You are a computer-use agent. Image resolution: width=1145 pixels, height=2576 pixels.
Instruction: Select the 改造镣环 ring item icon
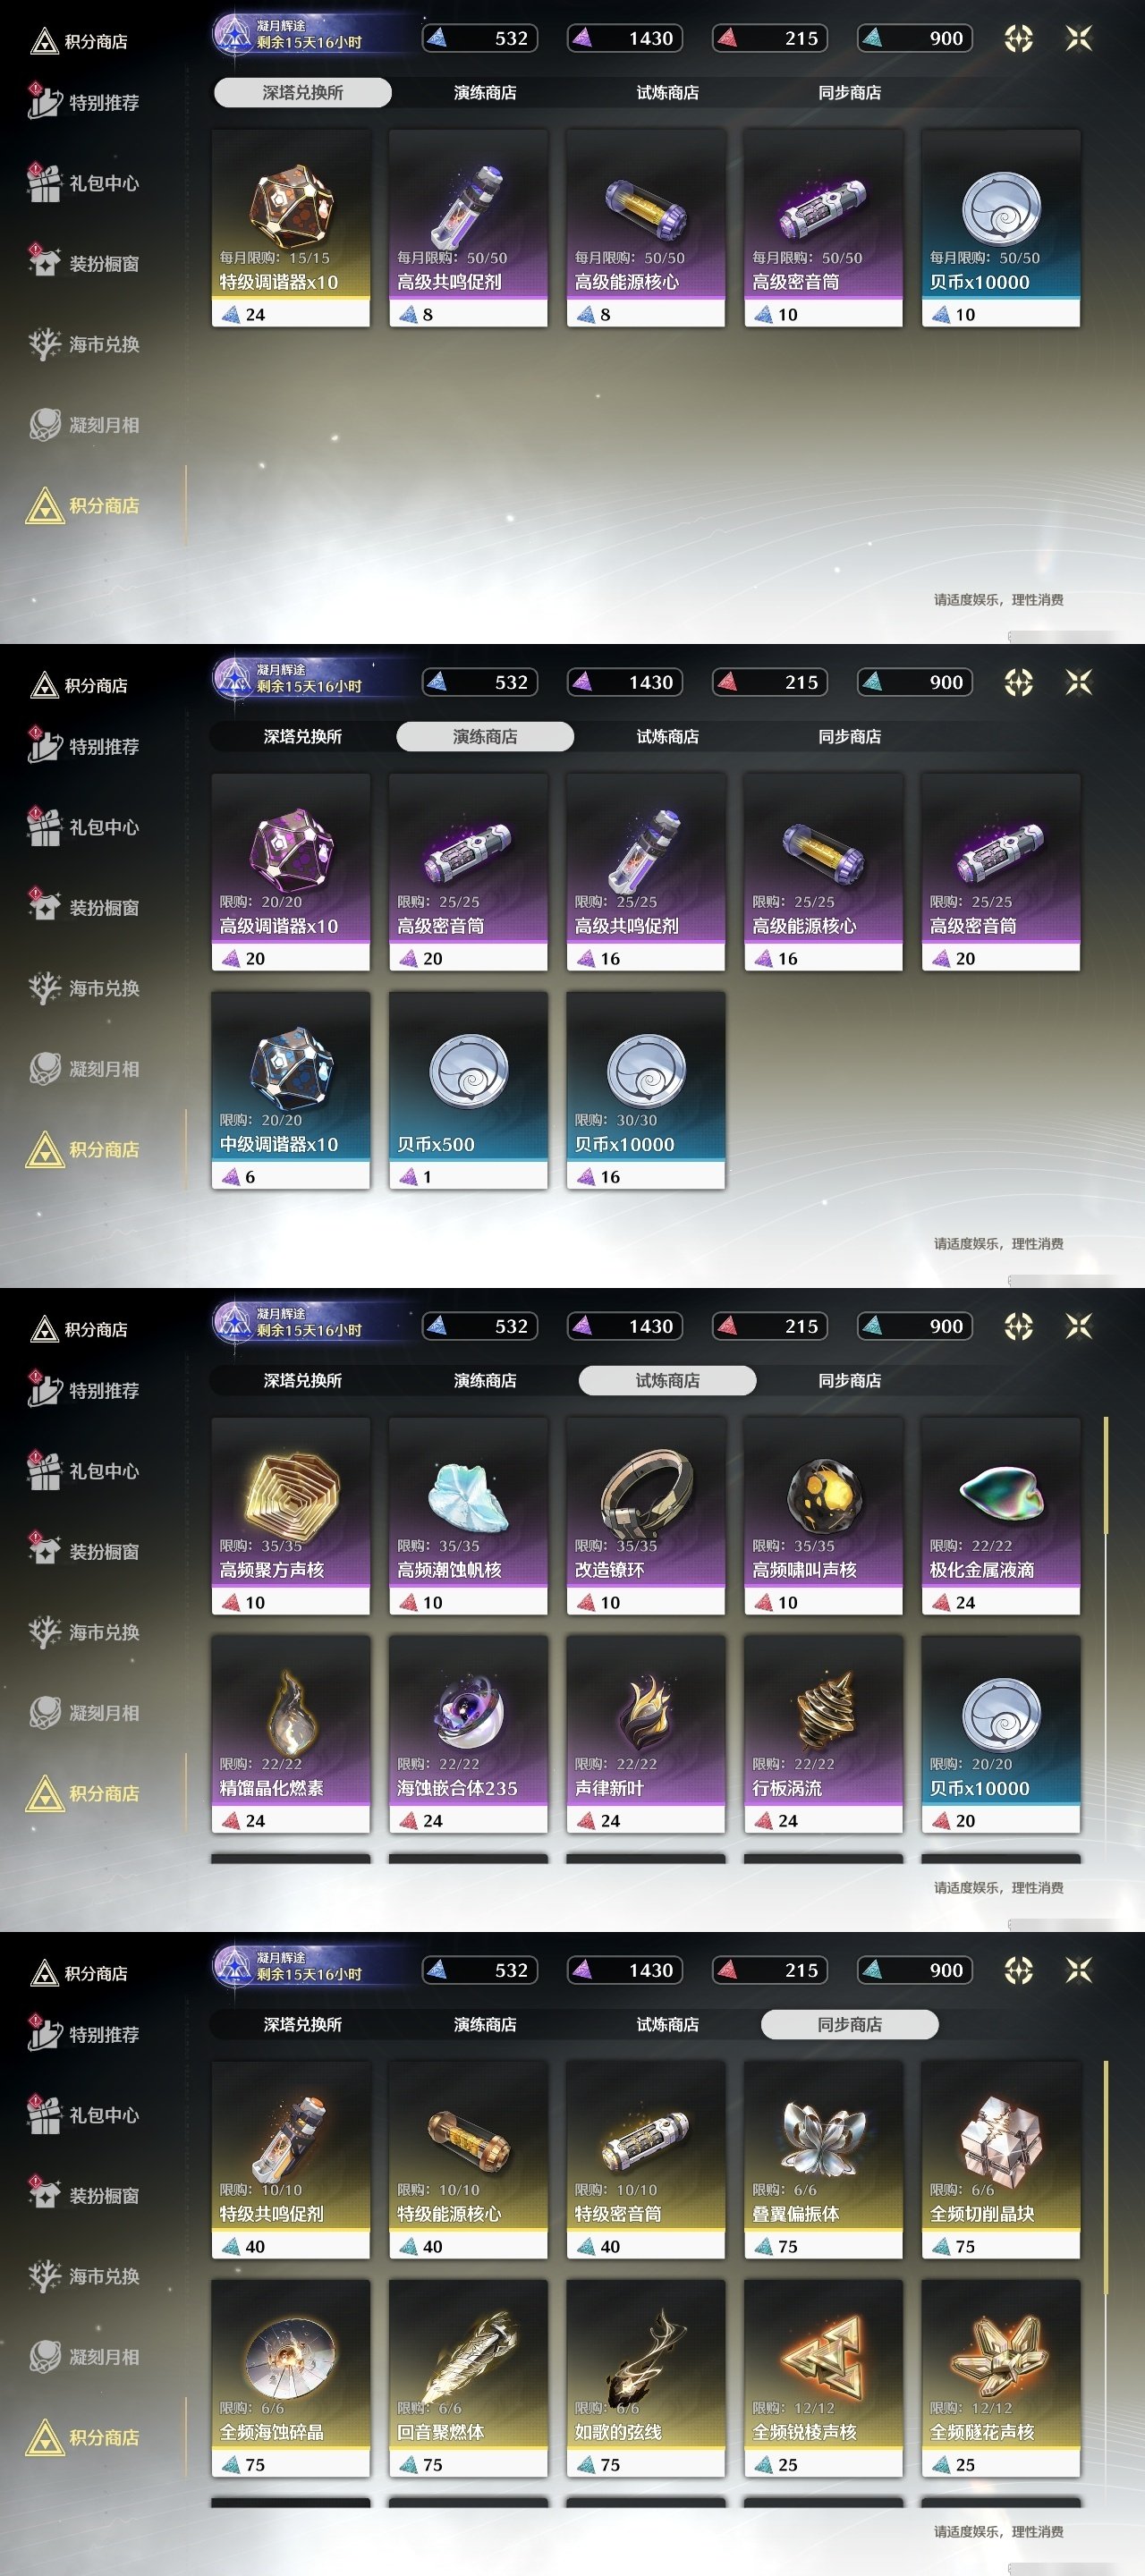pyautogui.click(x=646, y=1493)
